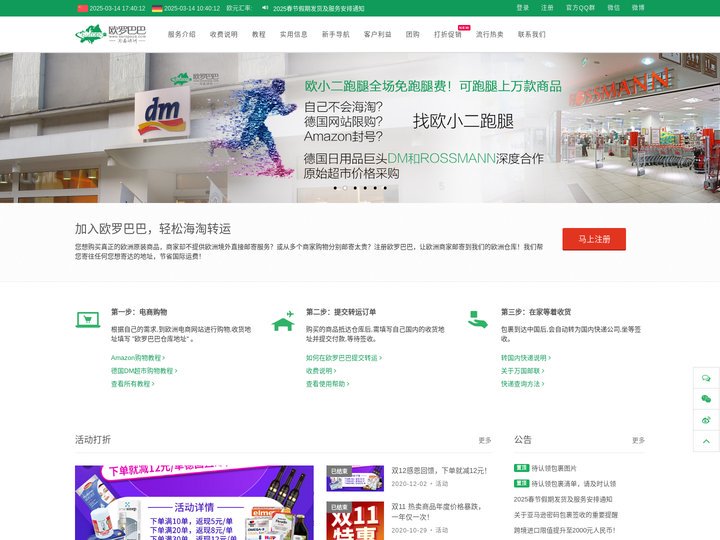Screen dimensions: 720x540
Task: Open the chat bubble icon in floating sidebar
Action: tap(706, 378)
